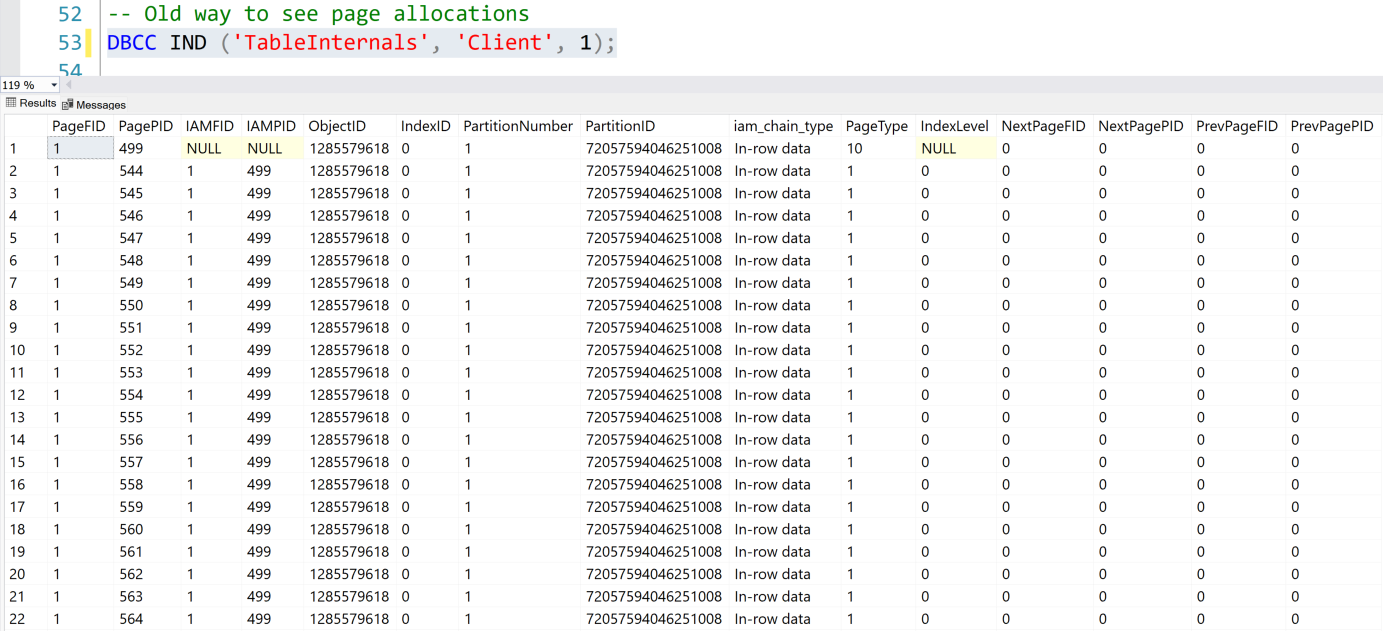1383x631 pixels.
Task: Click PagePID cell 555
Action: [146, 417]
